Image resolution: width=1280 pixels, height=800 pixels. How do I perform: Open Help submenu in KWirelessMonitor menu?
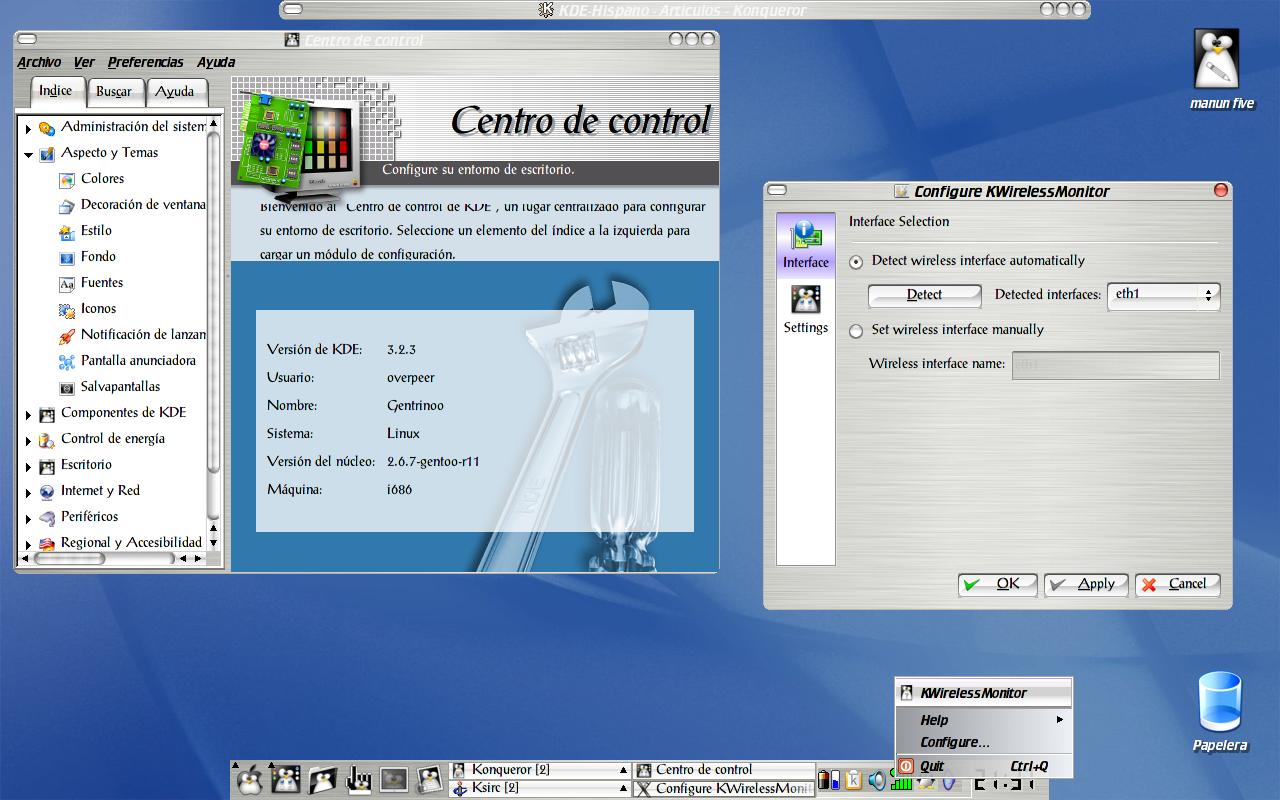tap(984, 720)
